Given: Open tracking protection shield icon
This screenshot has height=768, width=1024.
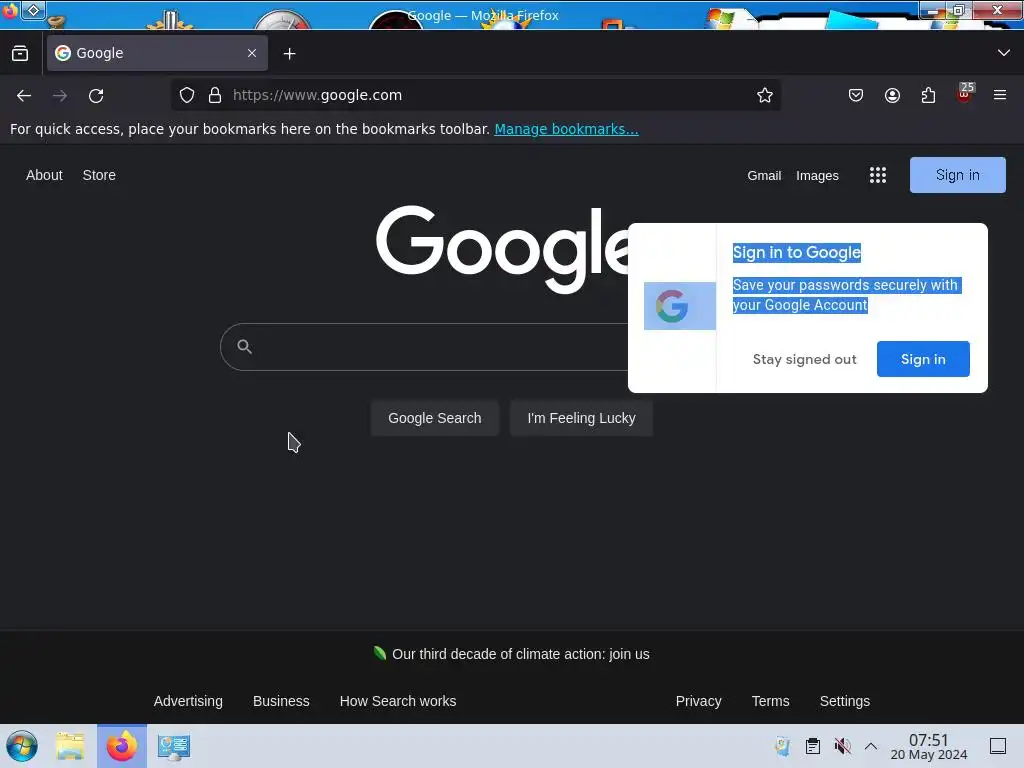Looking at the screenshot, I should (187, 95).
